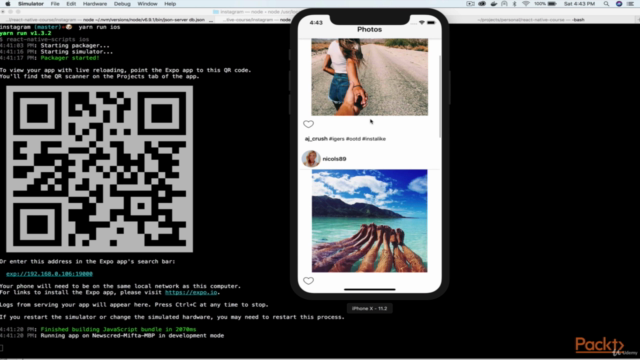Like the beach photo with heart icon
The image size is (640, 360).
309,280
